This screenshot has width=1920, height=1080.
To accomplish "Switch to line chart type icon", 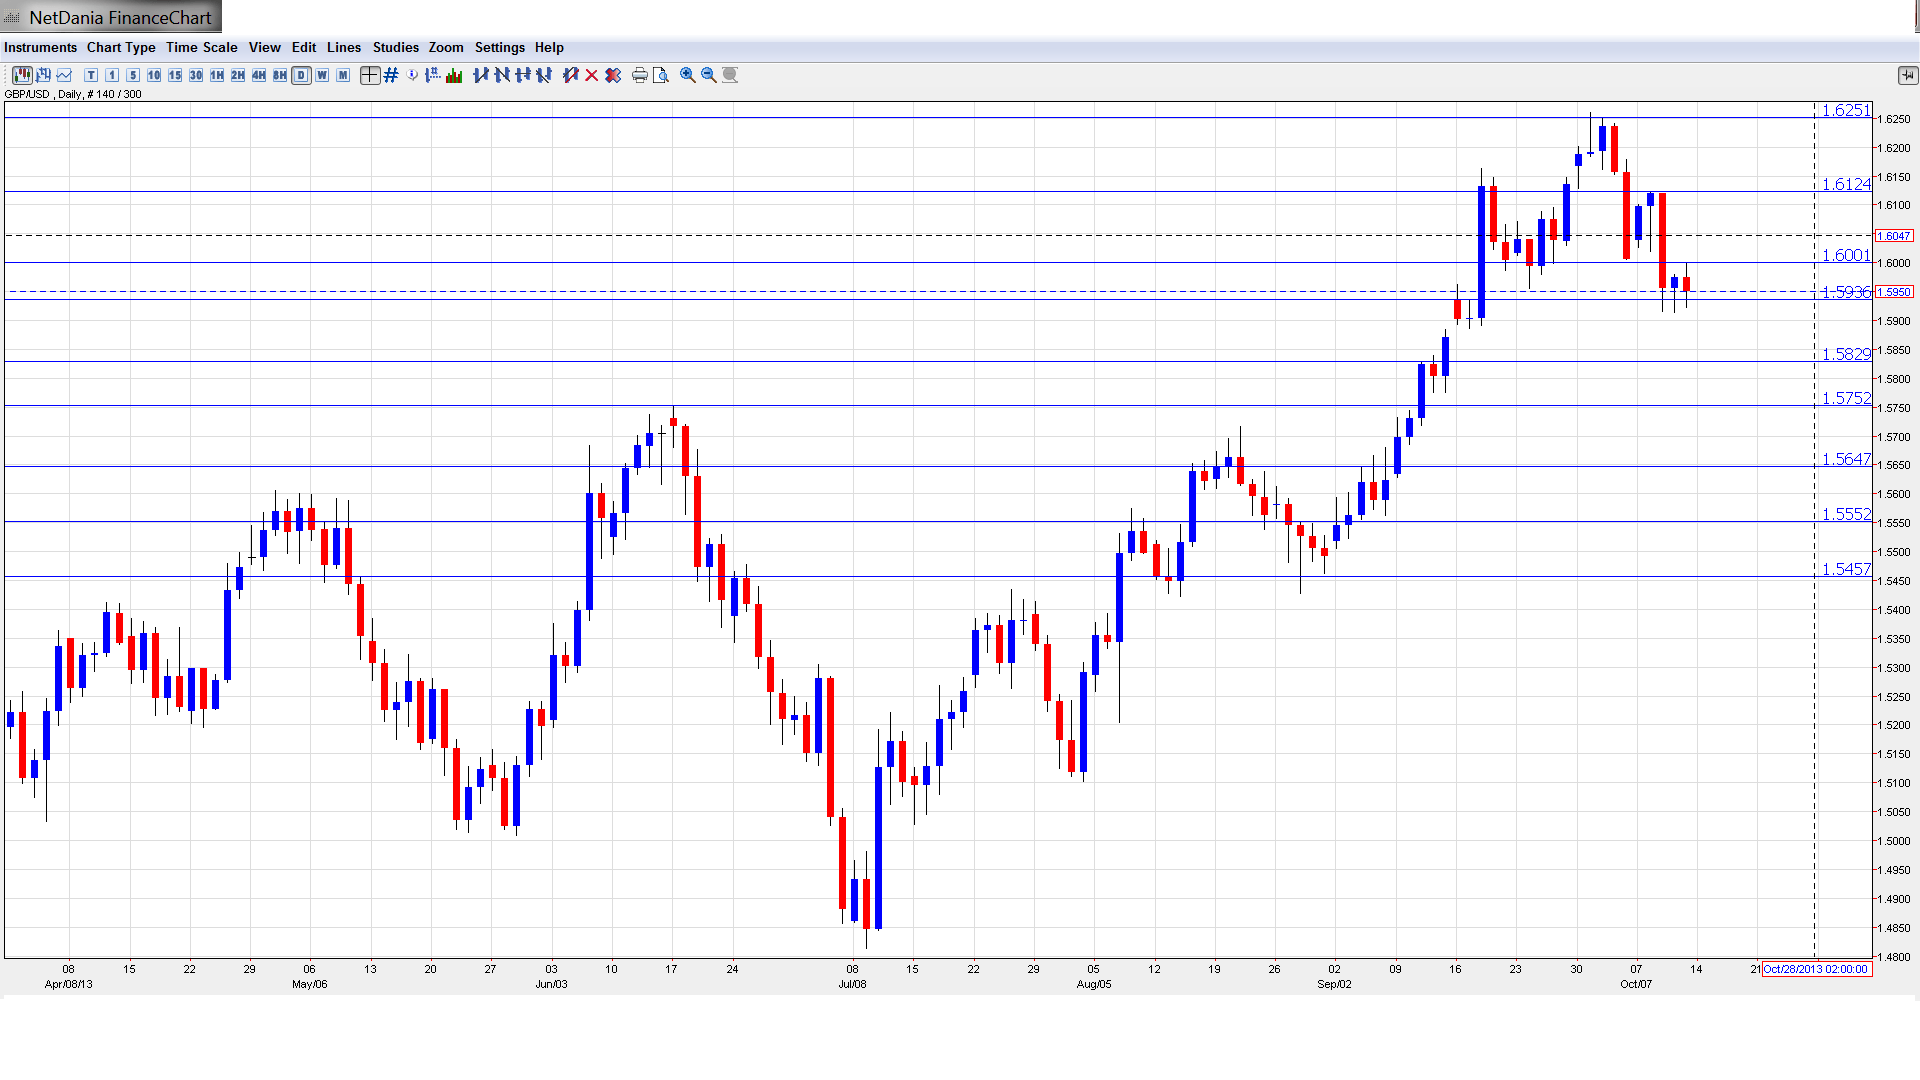I will pos(65,75).
